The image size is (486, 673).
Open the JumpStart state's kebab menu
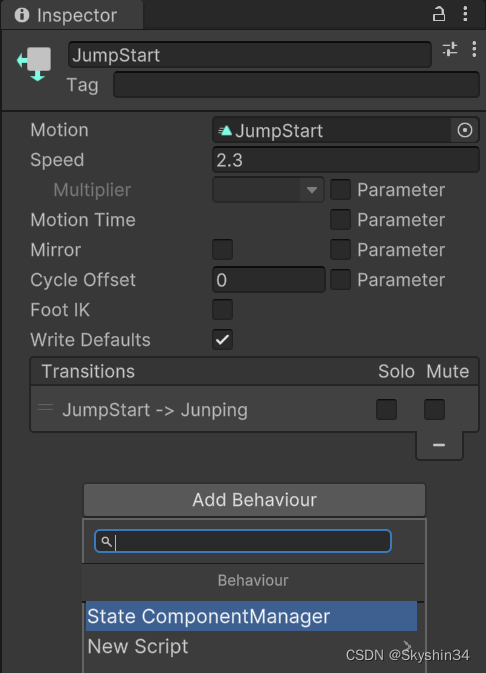pos(474,49)
